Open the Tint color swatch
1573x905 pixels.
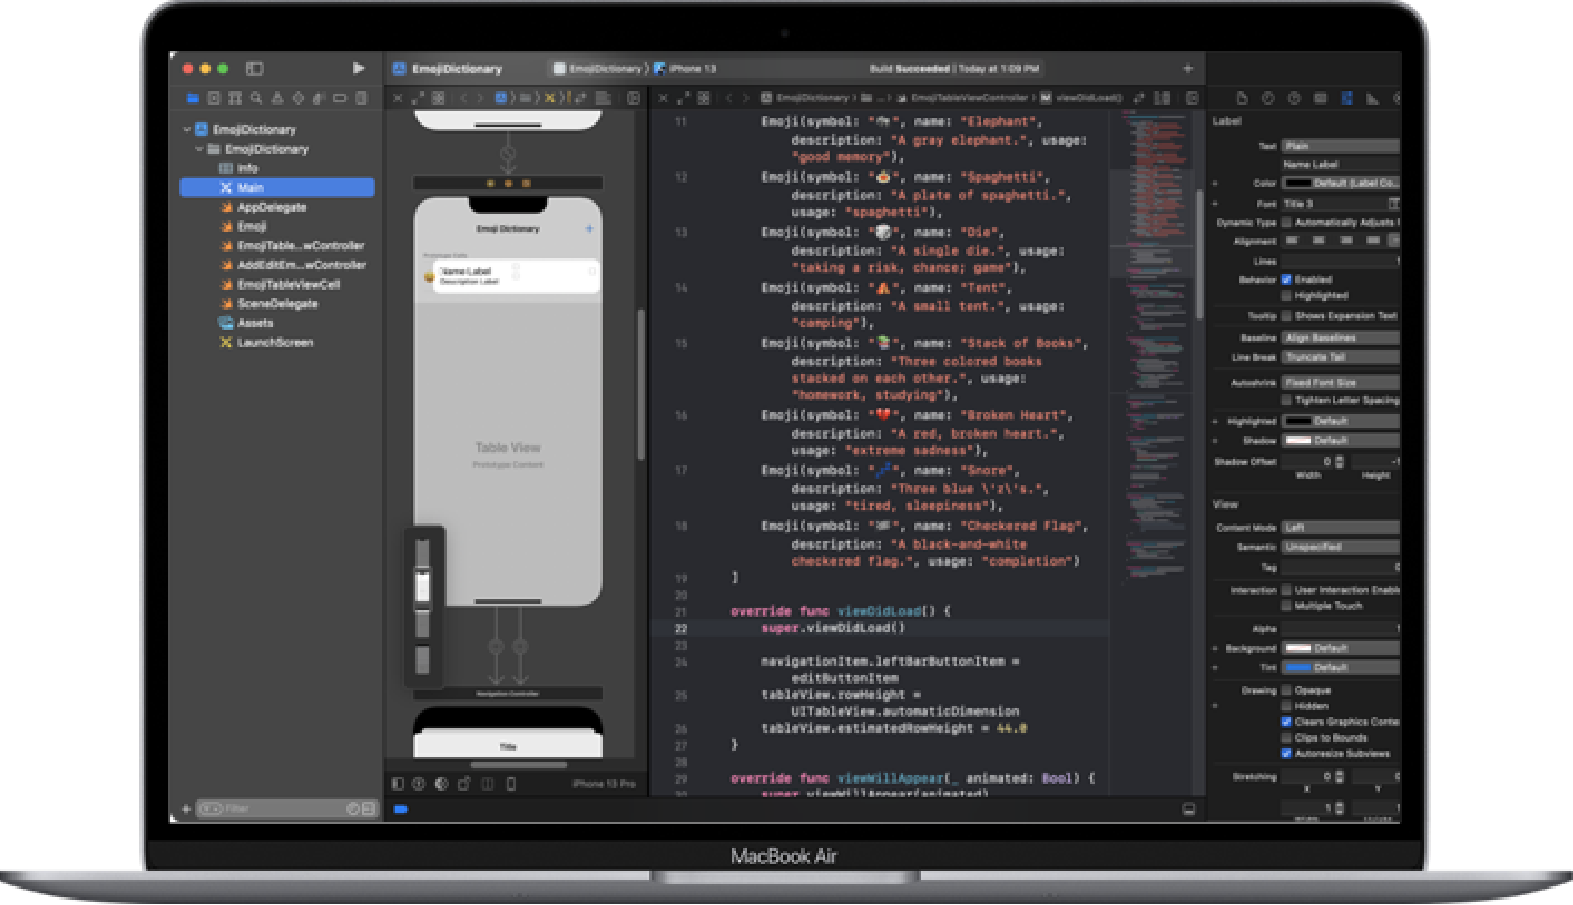(x=1297, y=668)
